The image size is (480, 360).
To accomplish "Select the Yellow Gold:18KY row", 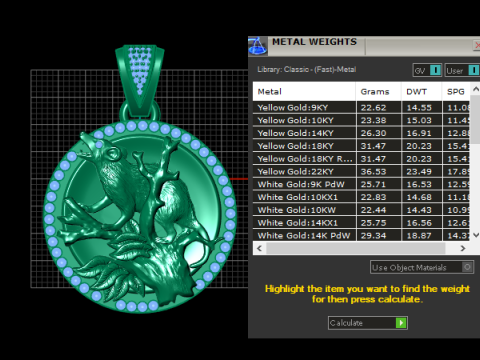I will click(361, 146).
